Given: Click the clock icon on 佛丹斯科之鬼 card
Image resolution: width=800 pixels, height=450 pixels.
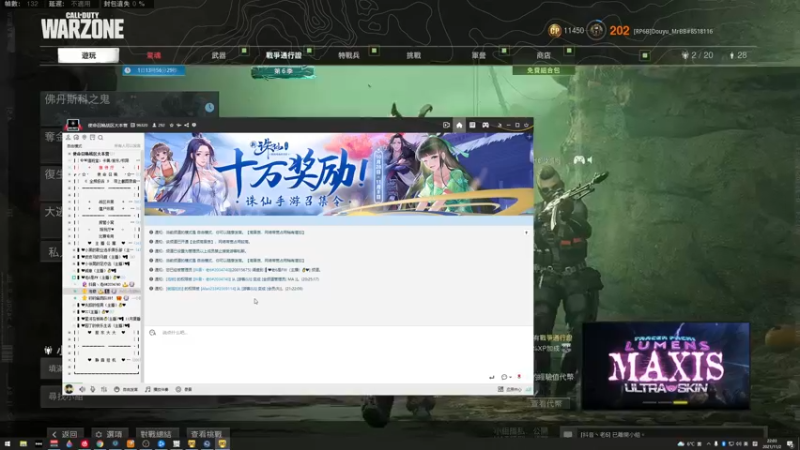Looking at the screenshot, I should 210,107.
